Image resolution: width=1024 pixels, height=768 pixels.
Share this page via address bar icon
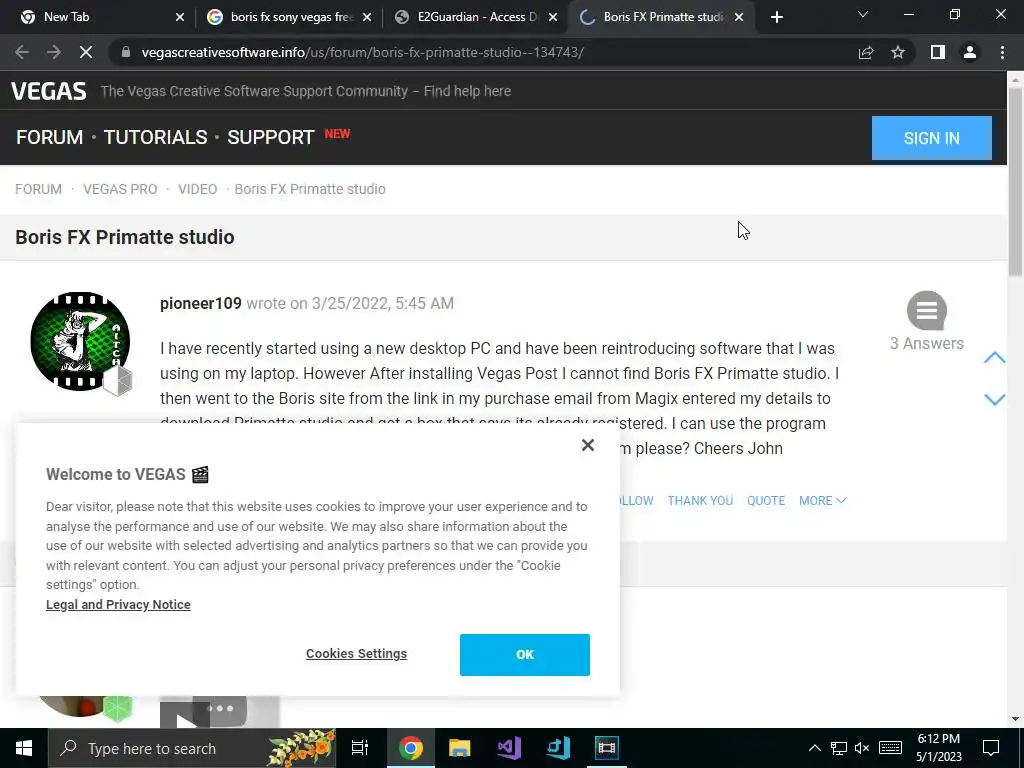866,52
